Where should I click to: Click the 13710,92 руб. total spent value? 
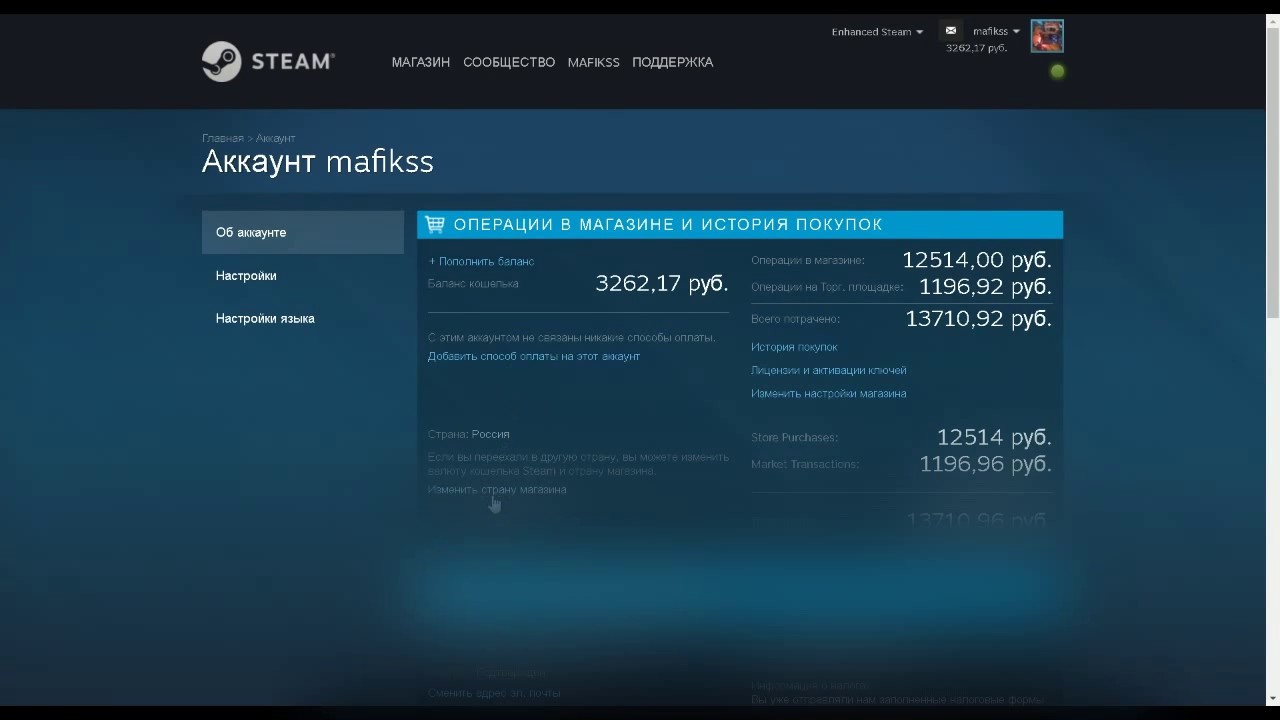coord(978,319)
